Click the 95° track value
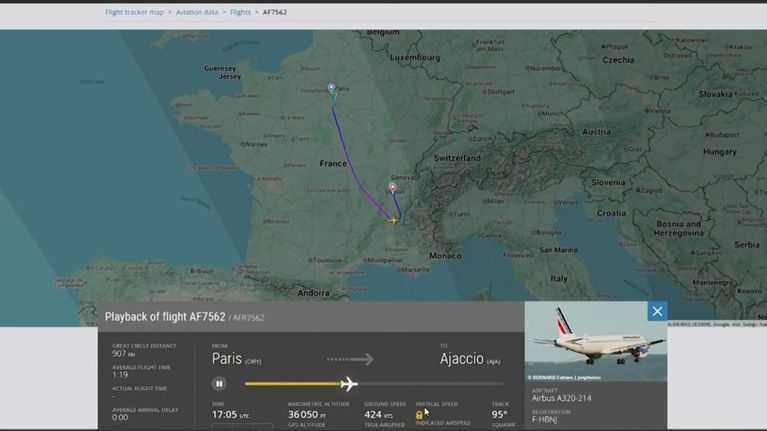The width and height of the screenshot is (767, 431). click(499, 414)
